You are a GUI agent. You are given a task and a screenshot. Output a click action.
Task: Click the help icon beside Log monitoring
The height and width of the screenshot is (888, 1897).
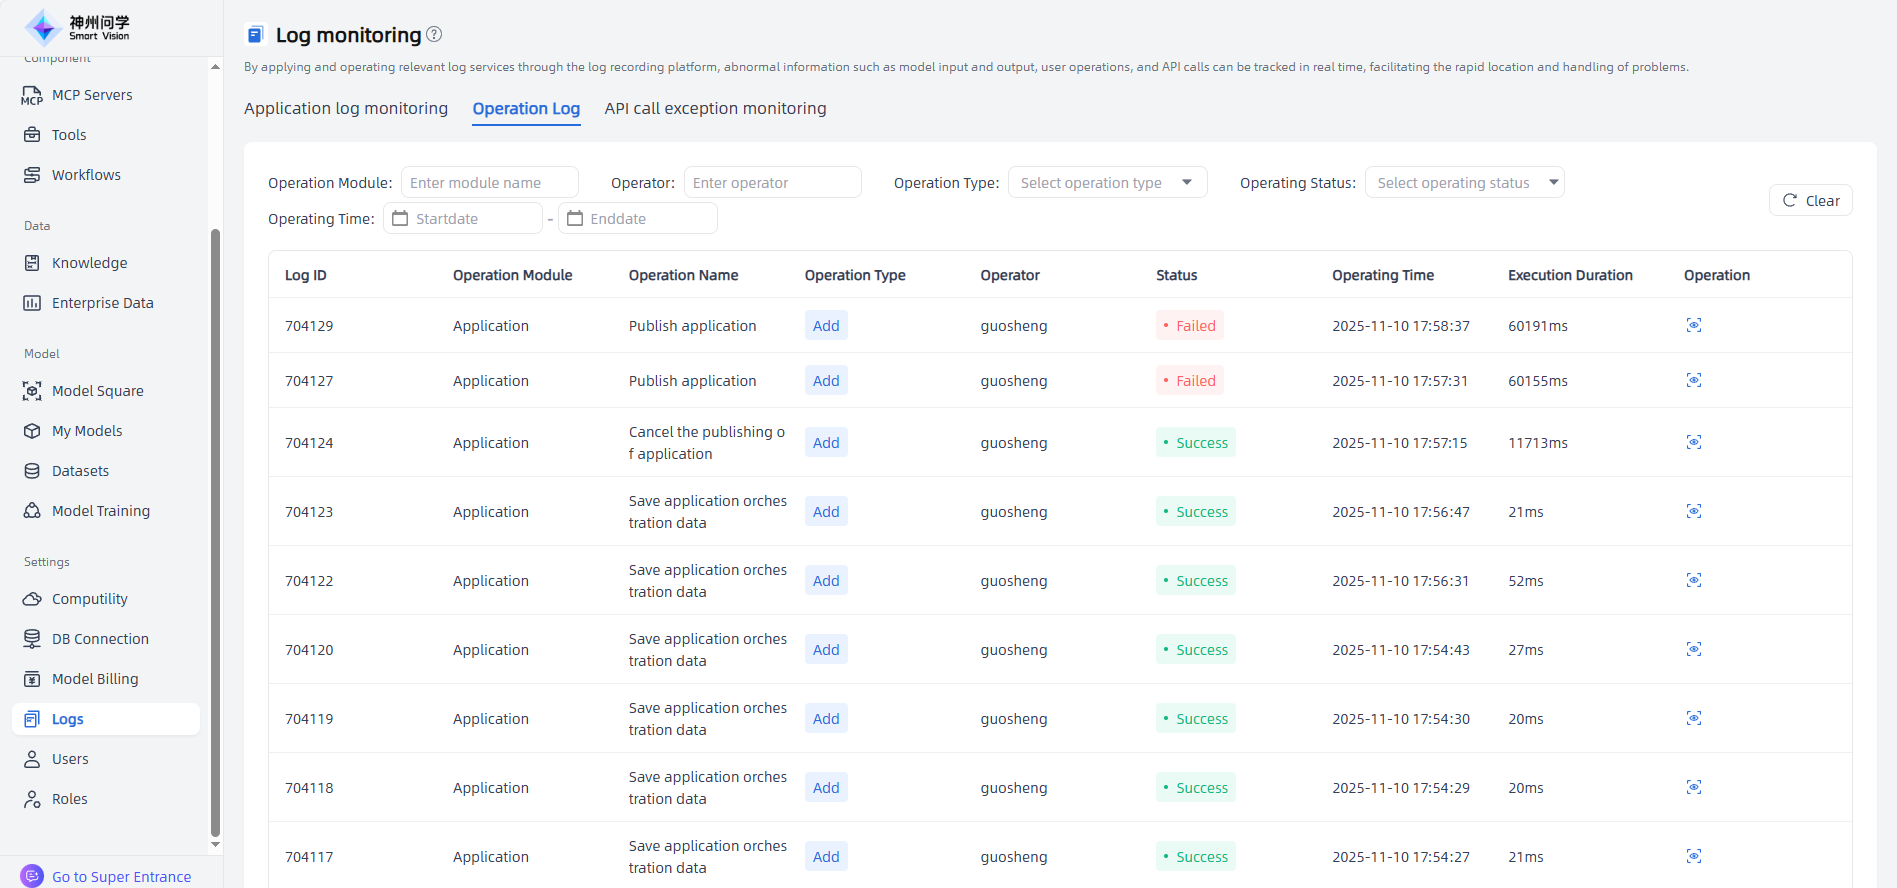coord(434,34)
